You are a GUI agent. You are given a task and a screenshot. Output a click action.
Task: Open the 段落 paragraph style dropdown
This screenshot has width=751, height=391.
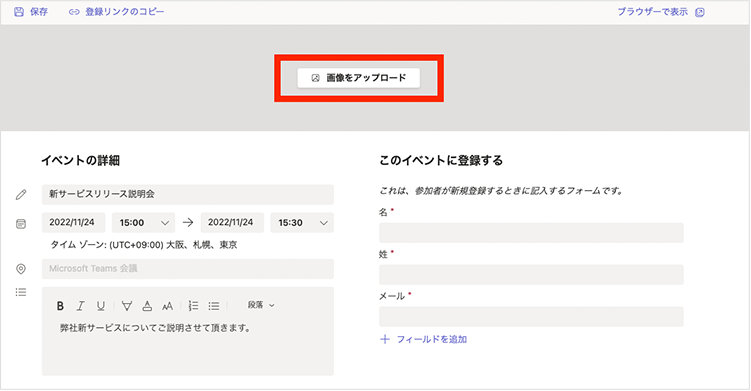pyautogui.click(x=261, y=305)
